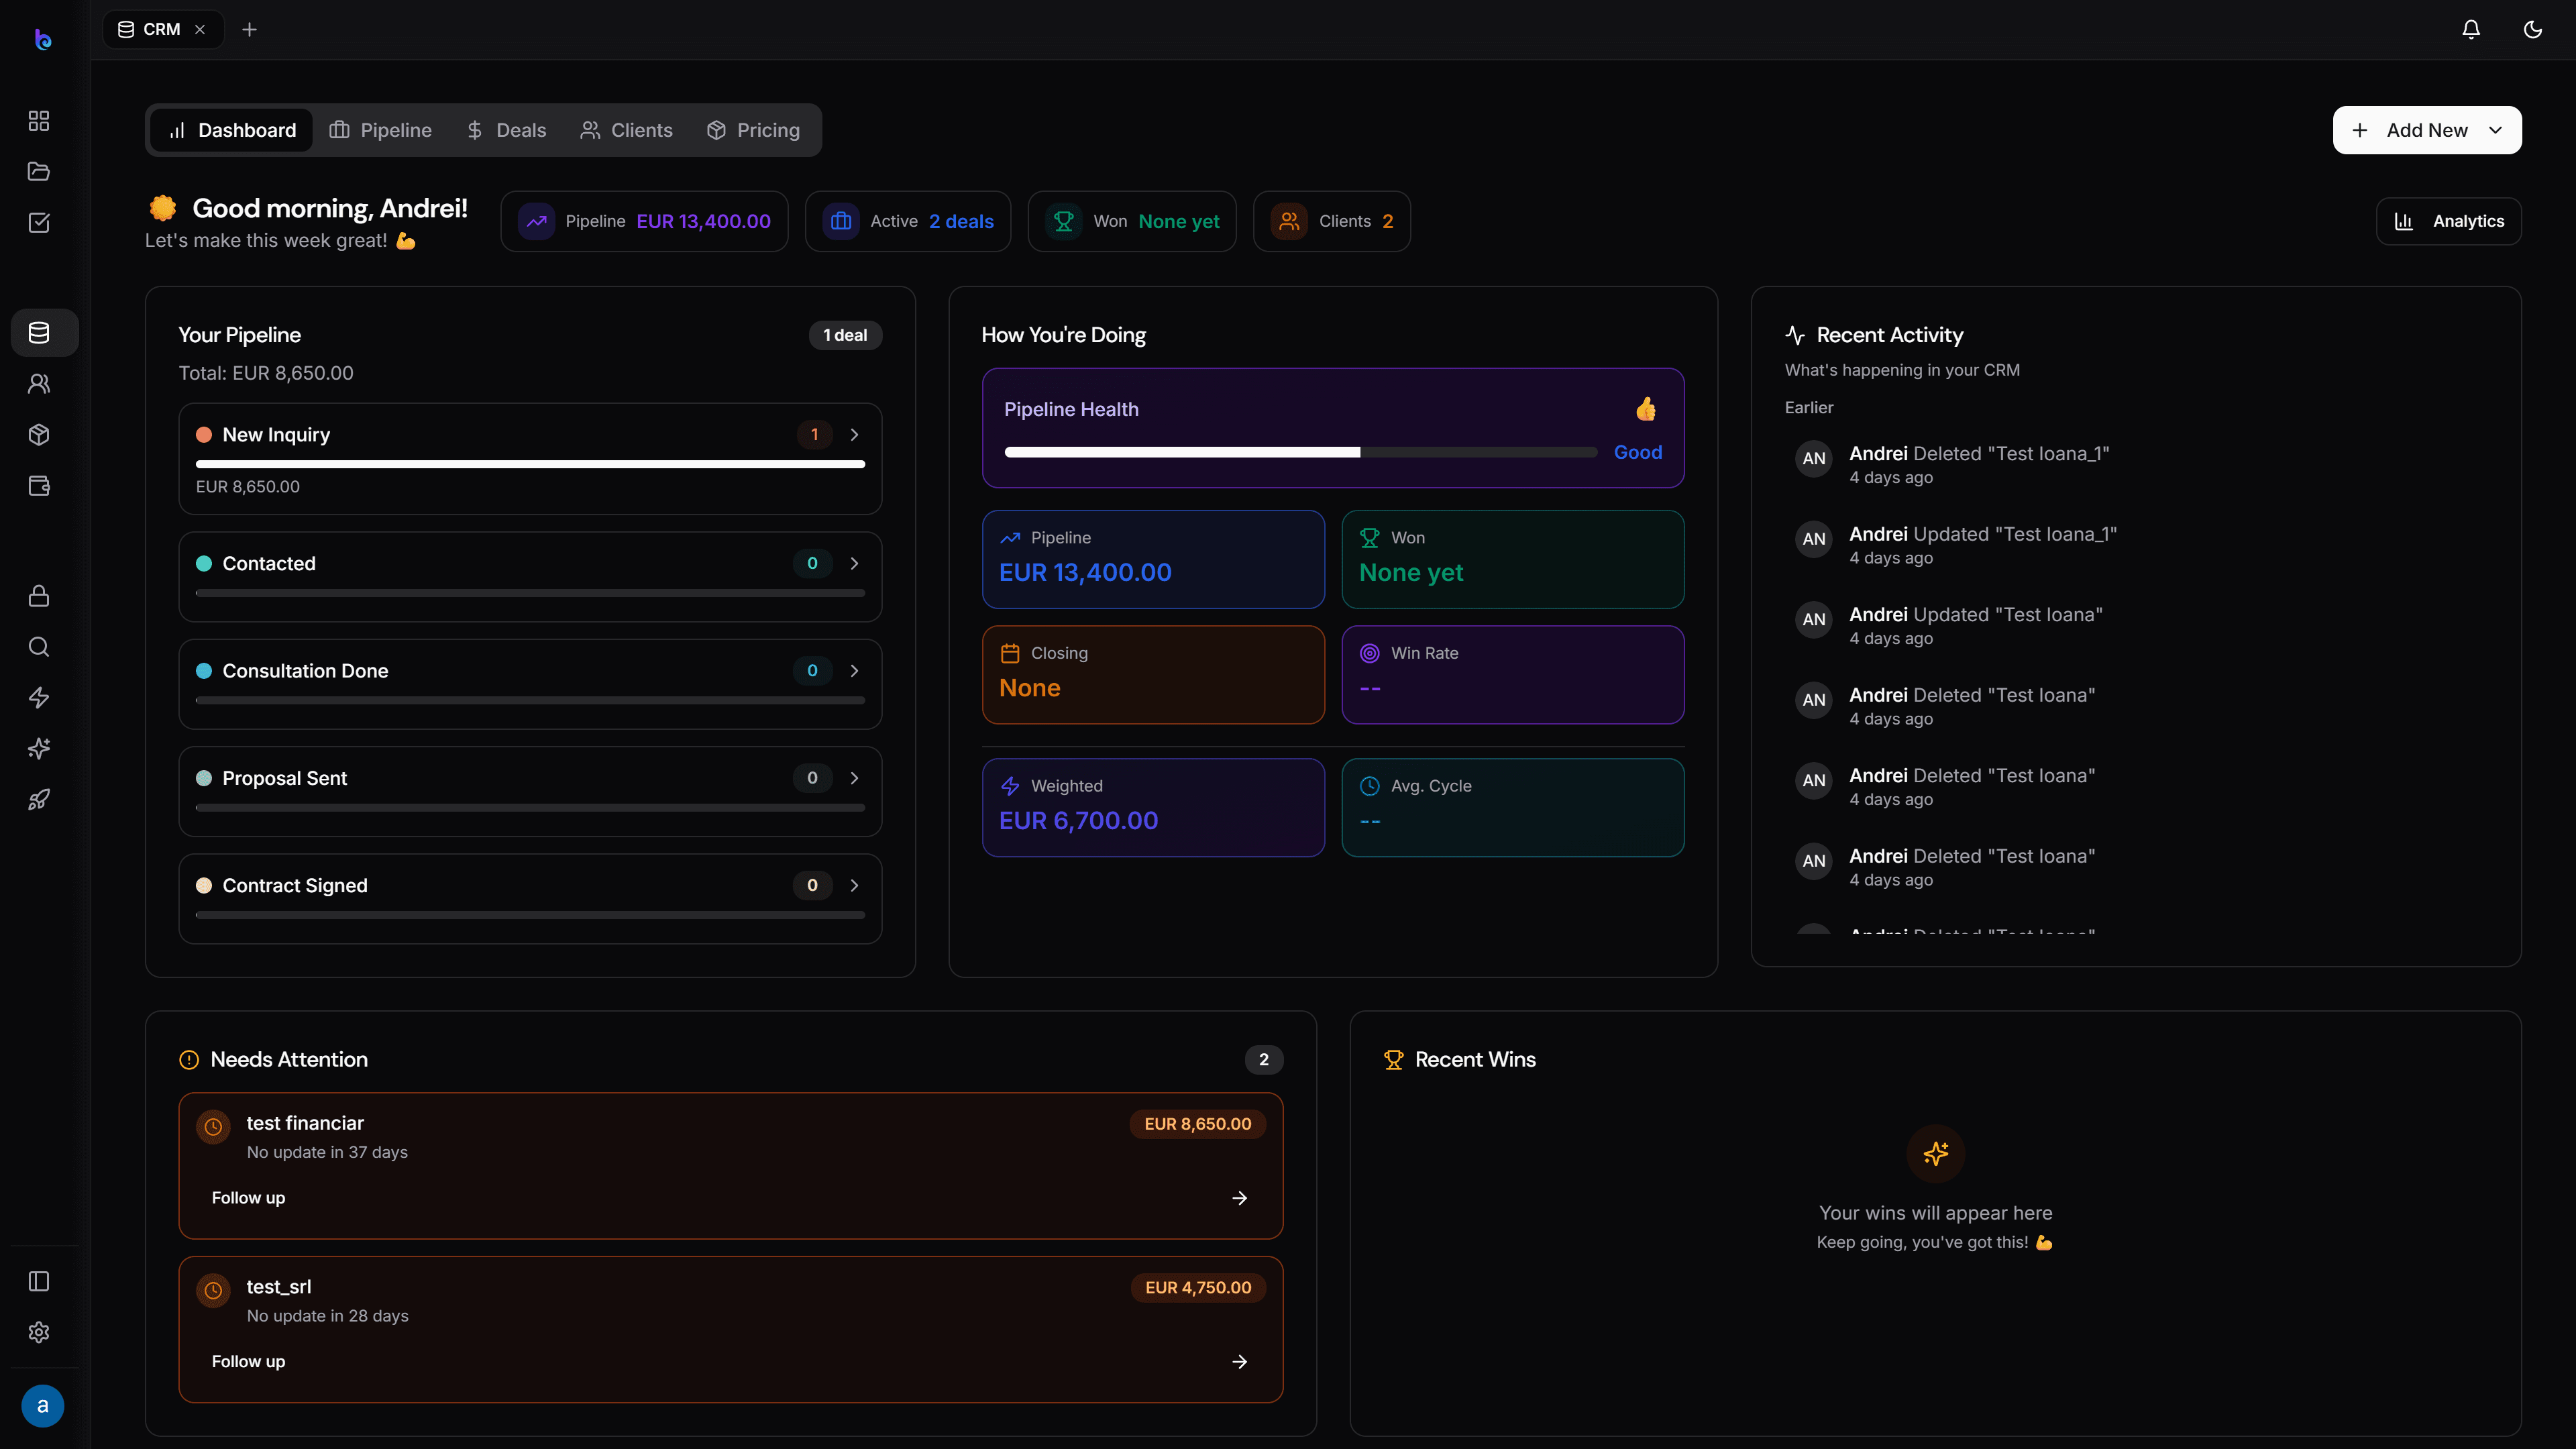Add a new tab with plus icon
Screen dimensions: 2576x1449
(250, 30)
